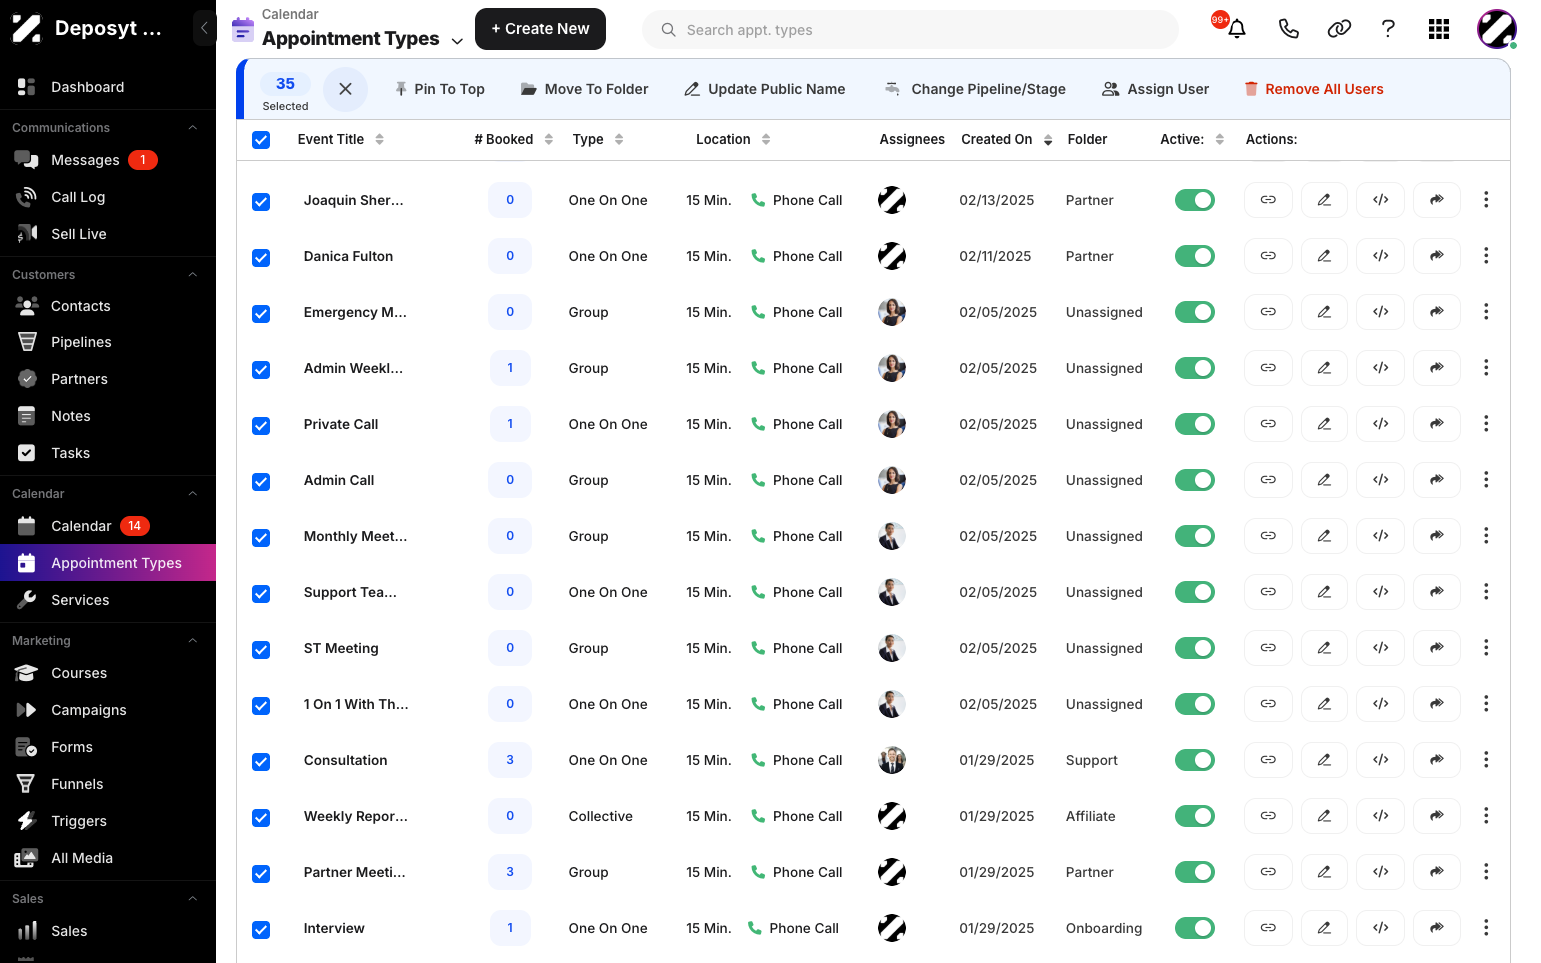Switch off Active toggle for Monthly Meet...
This screenshot has width=1541, height=963.
(1195, 536)
